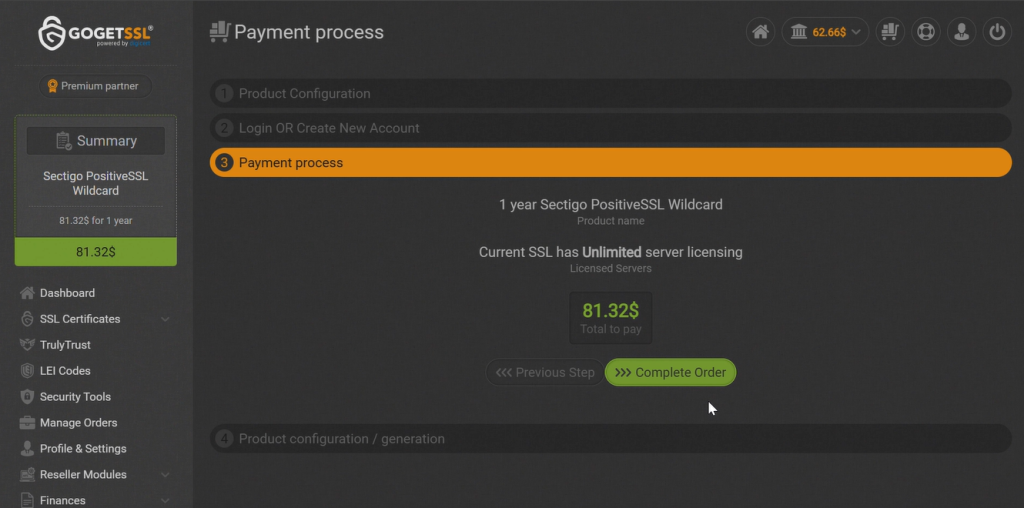
Task: Click the Dashboard house icon in the sidebar
Action: (x=27, y=293)
